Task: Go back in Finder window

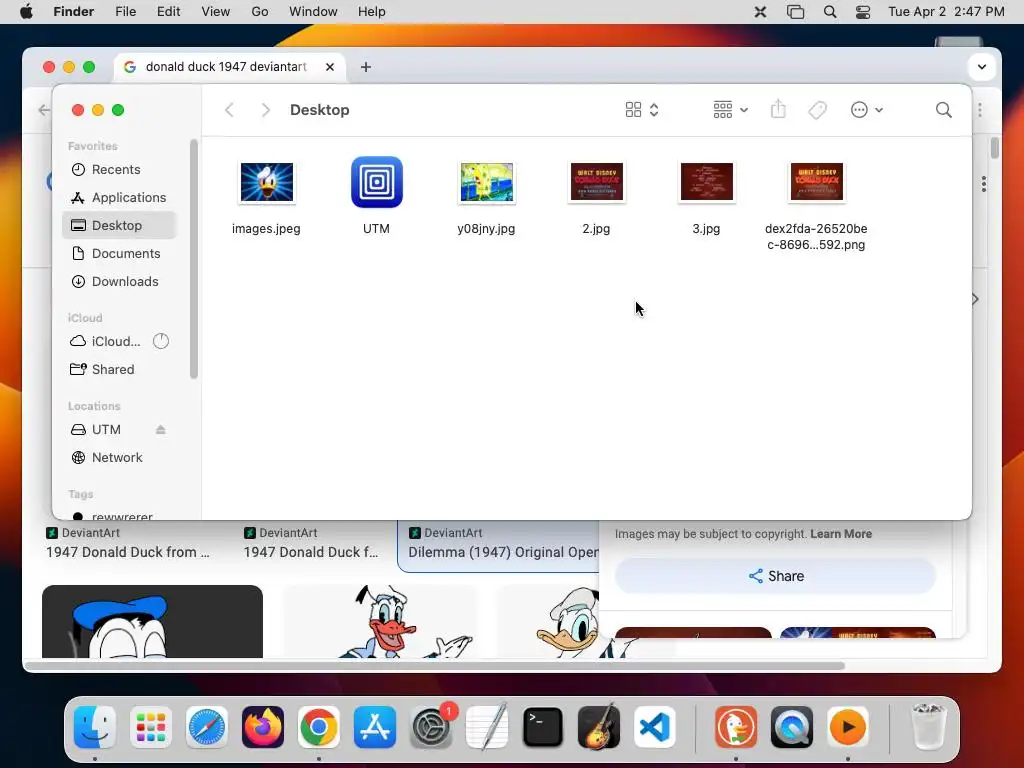Action: pyautogui.click(x=229, y=110)
